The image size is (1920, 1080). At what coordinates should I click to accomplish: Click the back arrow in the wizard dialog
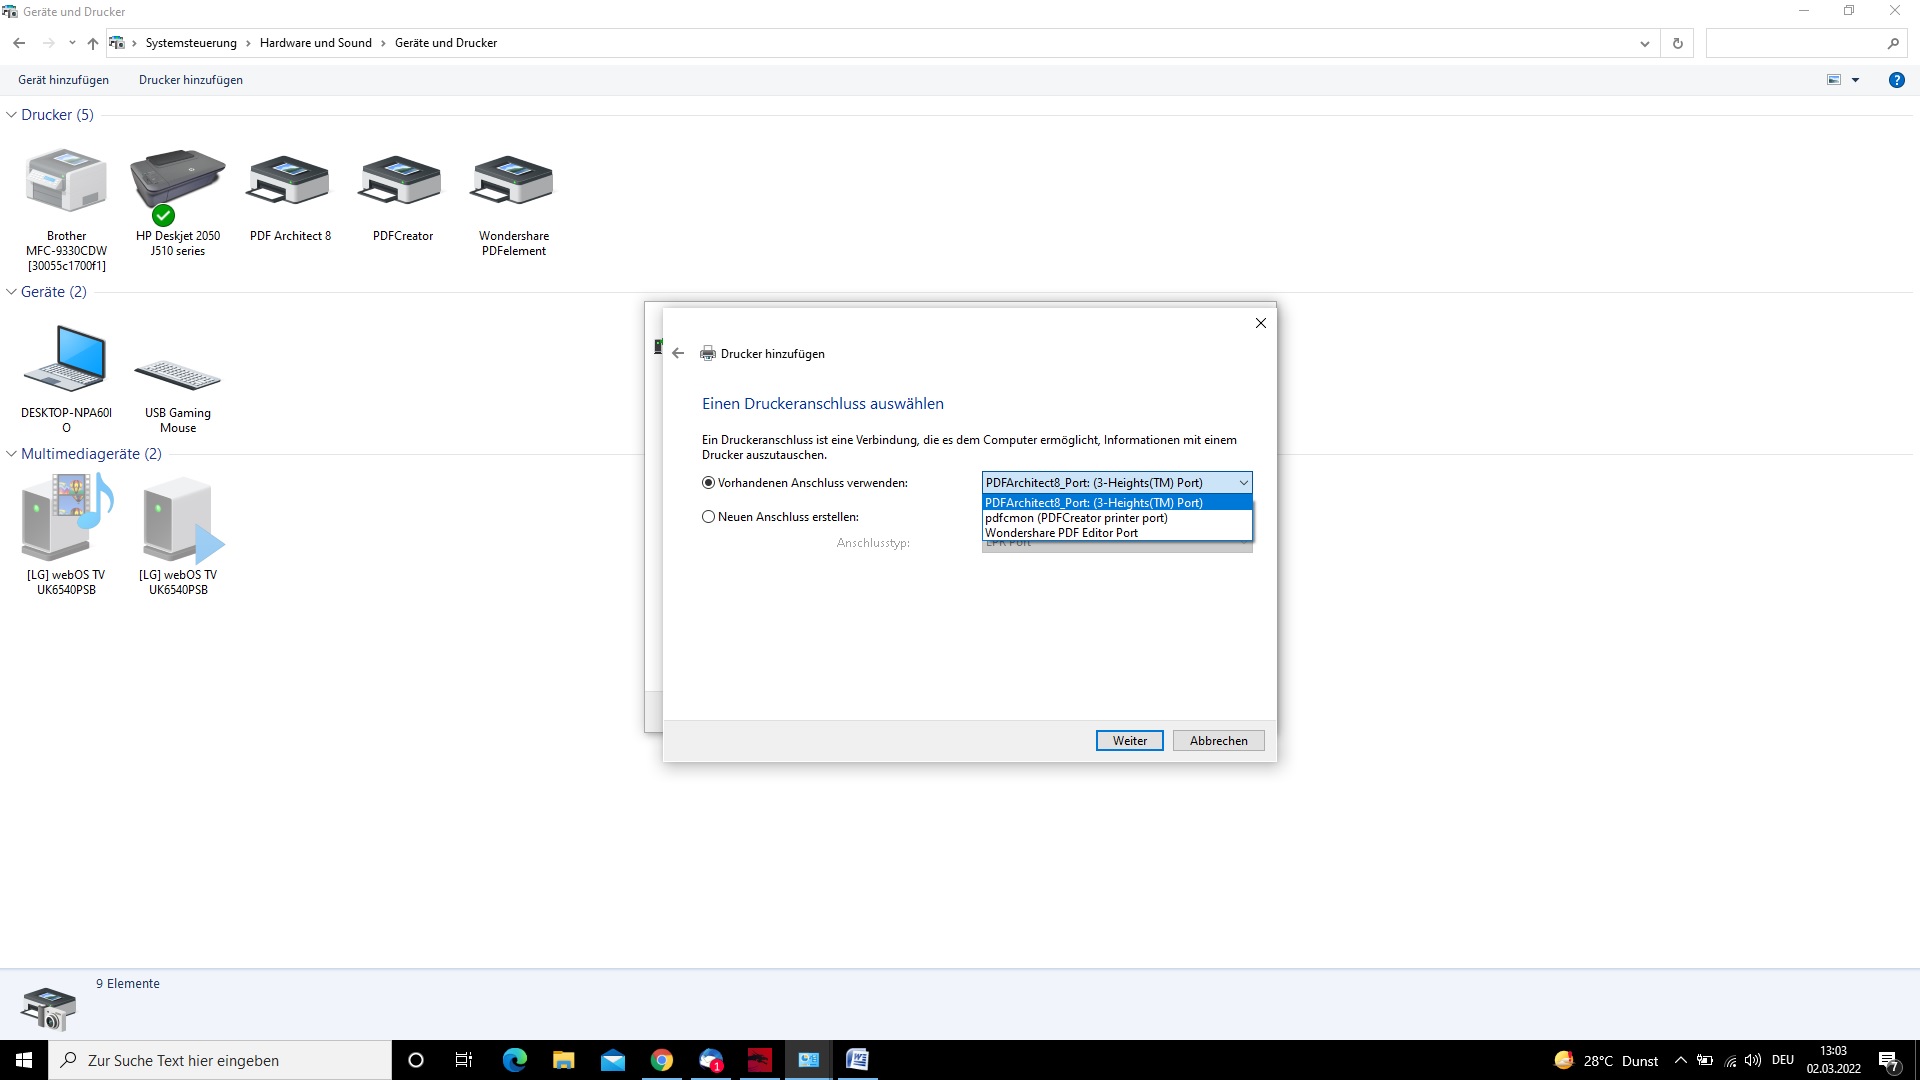coord(678,353)
